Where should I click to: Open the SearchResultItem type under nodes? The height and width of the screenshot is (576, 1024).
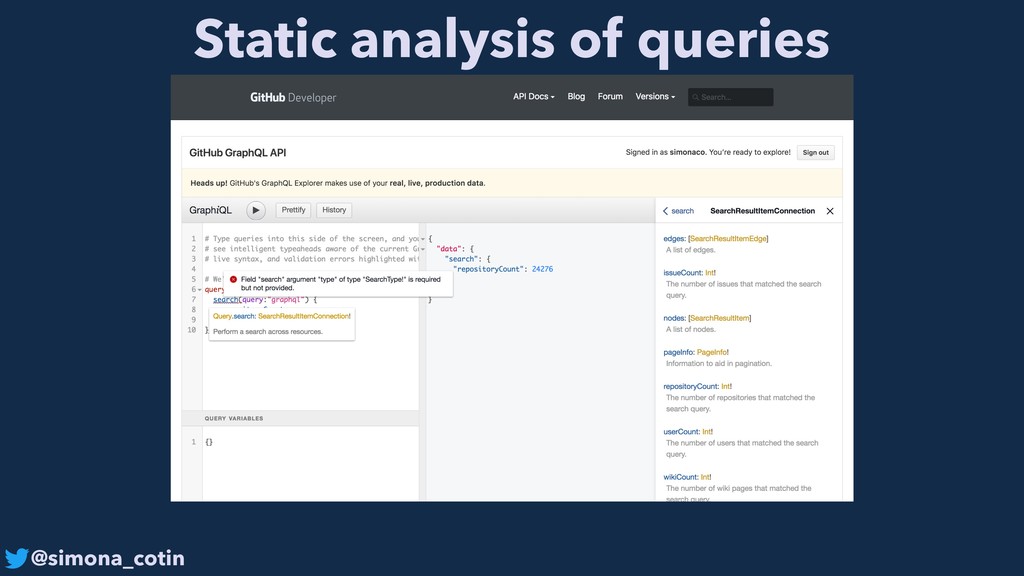[719, 318]
